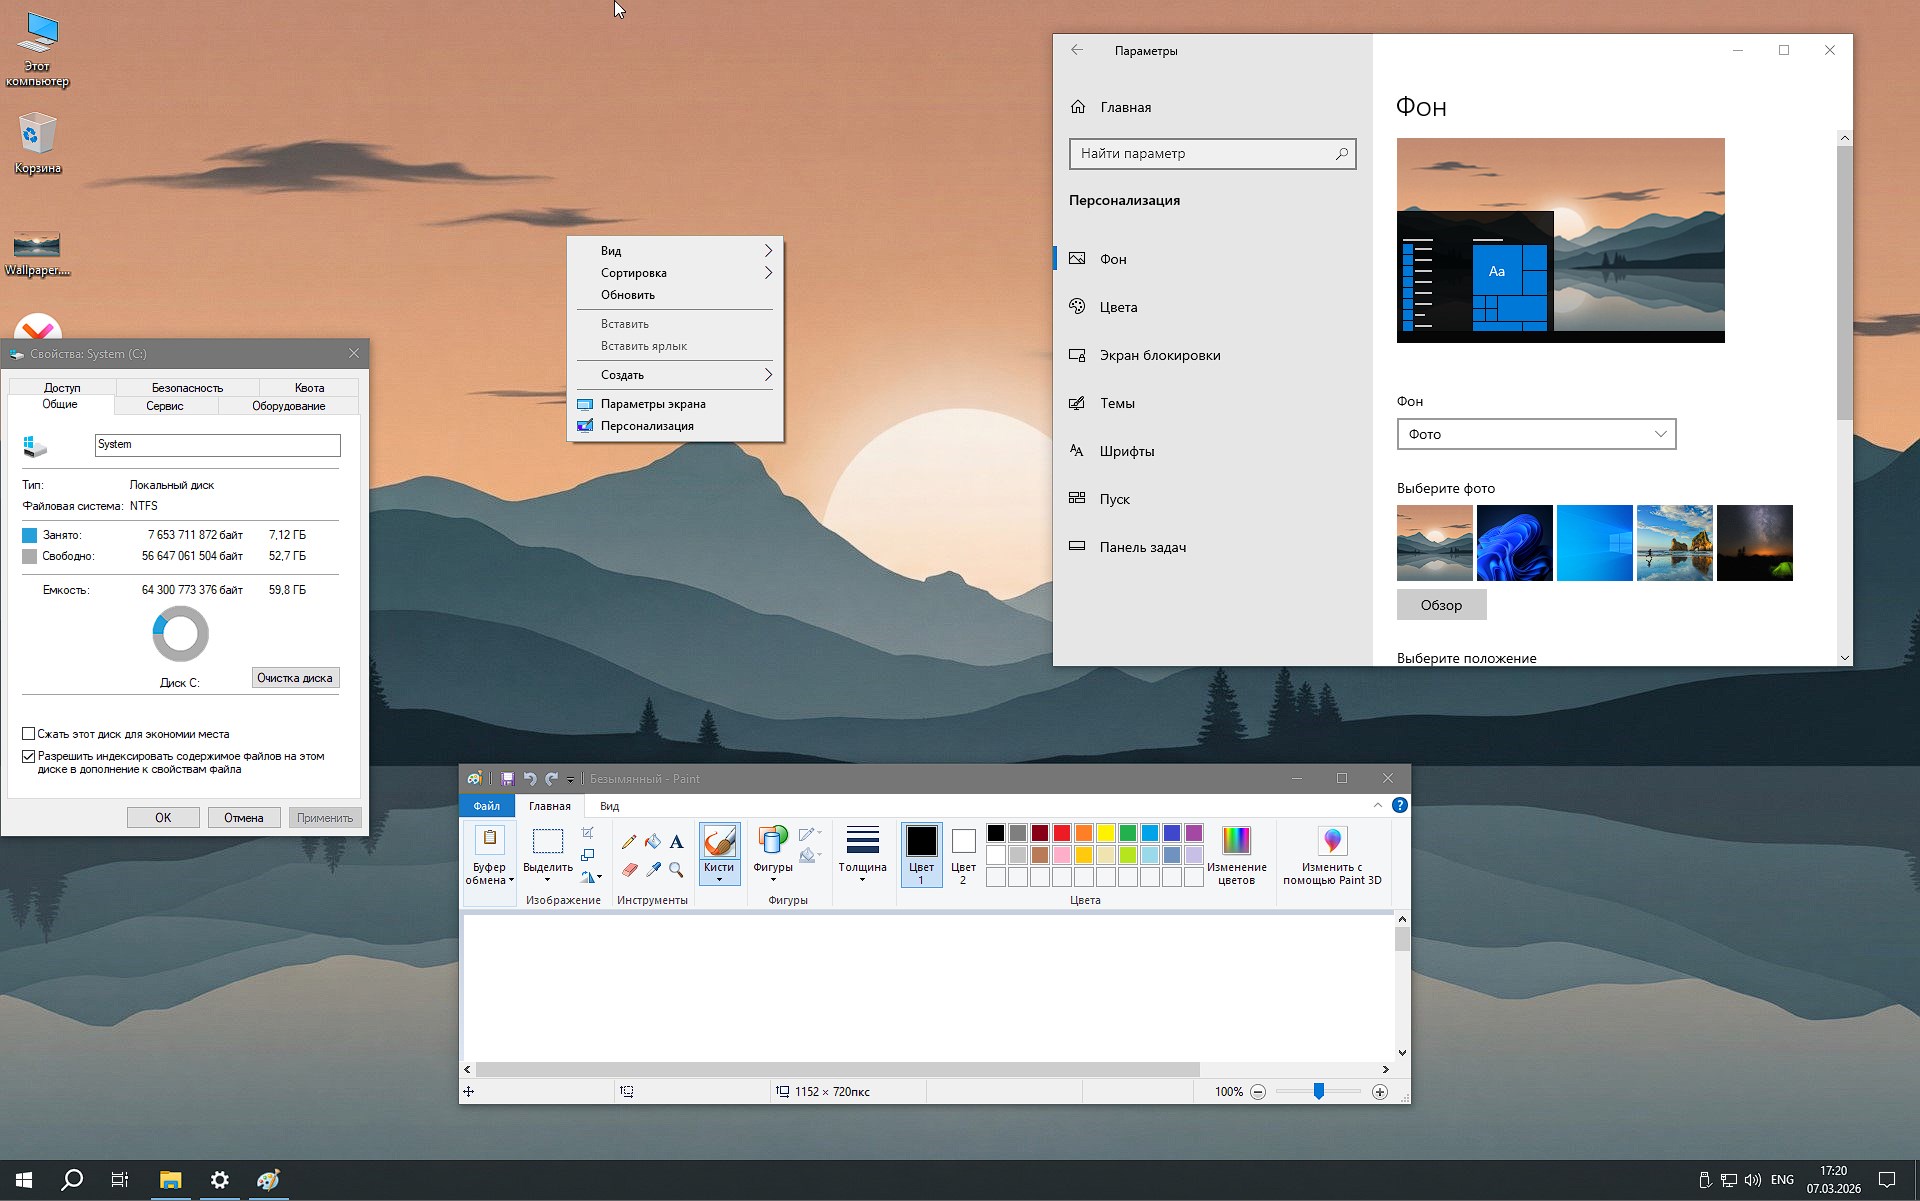The height and width of the screenshot is (1201, 1920).
Task: Uncheck allow indexing files on this drive
Action: [x=29, y=757]
